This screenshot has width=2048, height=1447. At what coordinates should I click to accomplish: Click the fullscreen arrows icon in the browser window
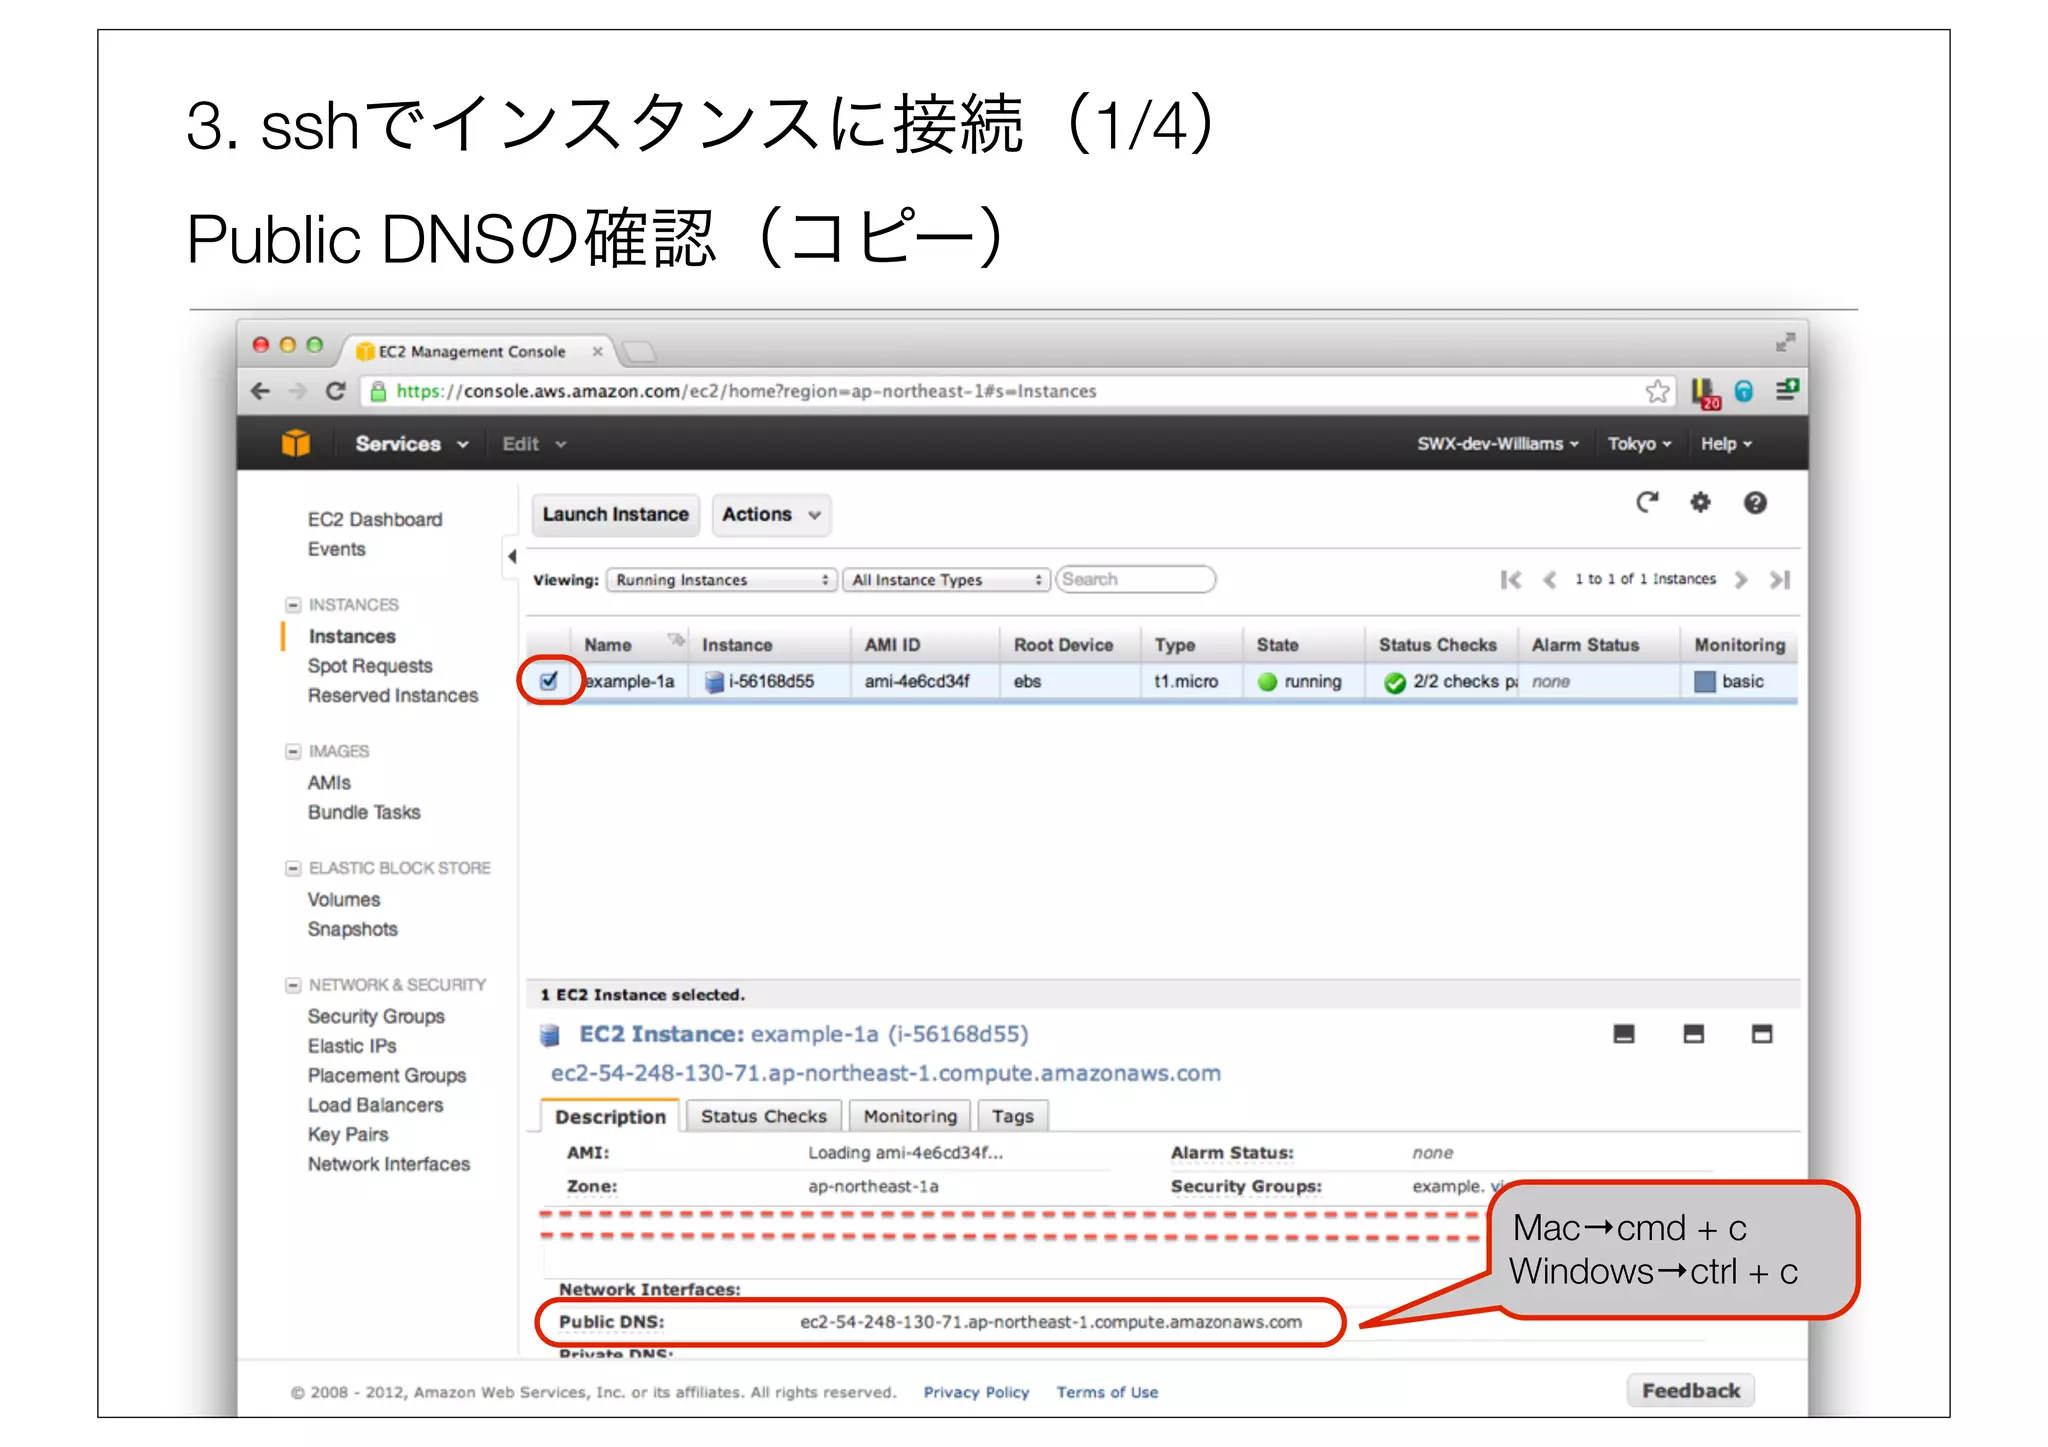[1785, 343]
